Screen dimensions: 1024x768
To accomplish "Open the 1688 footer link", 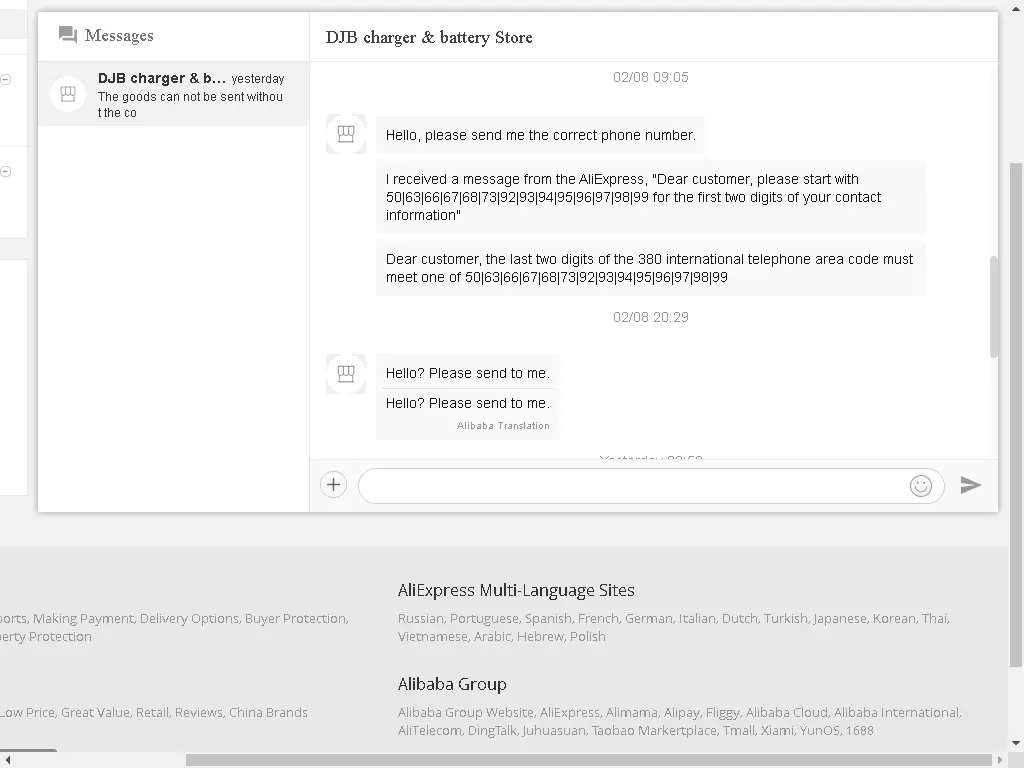I will (x=859, y=731).
